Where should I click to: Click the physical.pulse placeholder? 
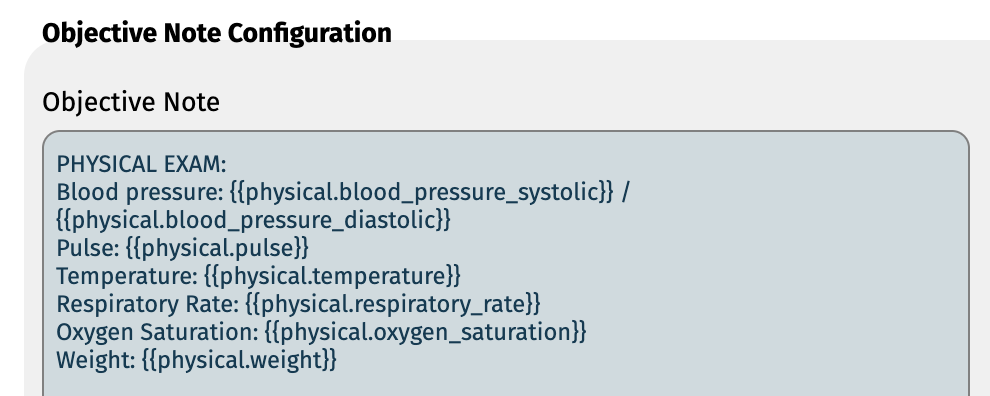(218, 248)
